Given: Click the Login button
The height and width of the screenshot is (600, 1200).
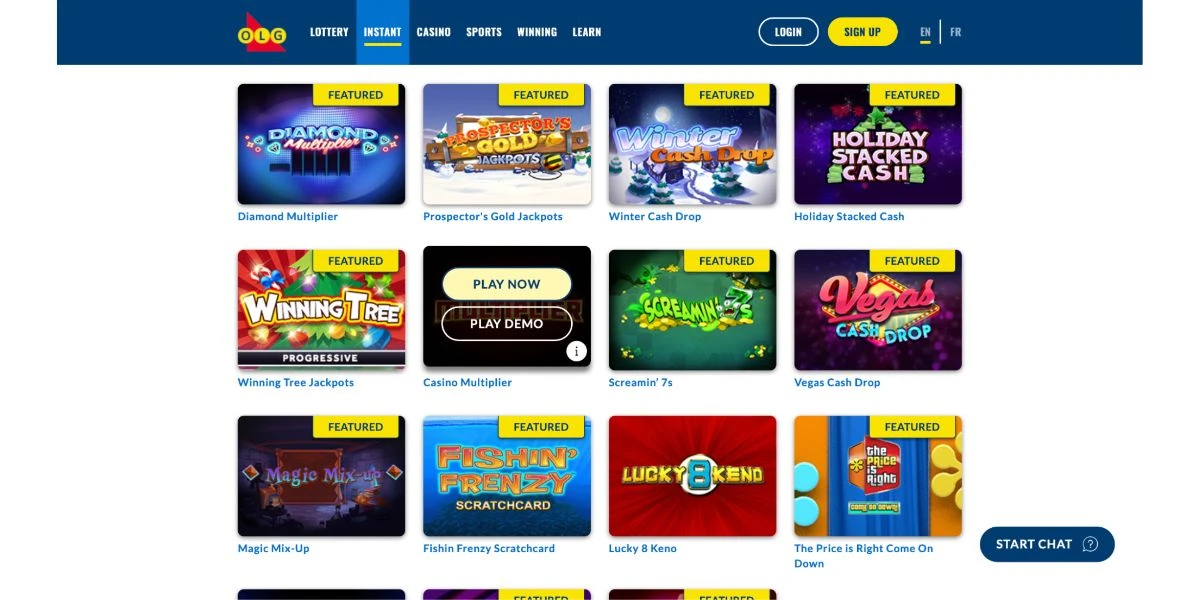Looking at the screenshot, I should coord(788,32).
